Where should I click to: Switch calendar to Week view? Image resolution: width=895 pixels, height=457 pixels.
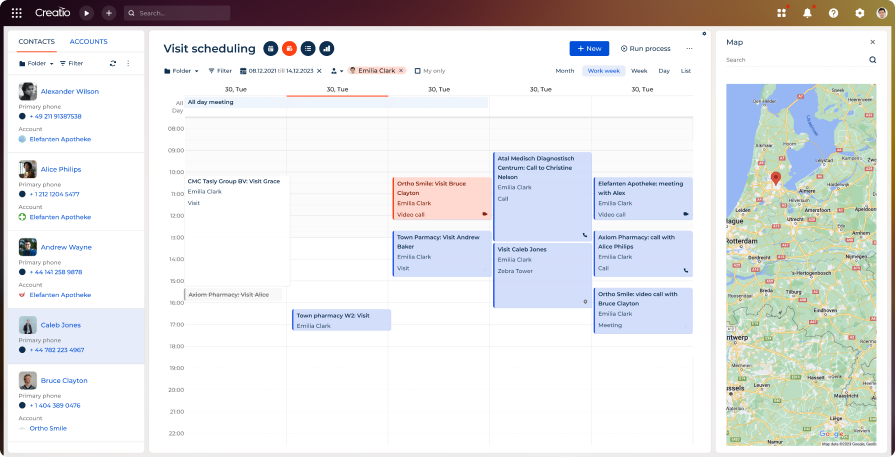pyautogui.click(x=639, y=71)
